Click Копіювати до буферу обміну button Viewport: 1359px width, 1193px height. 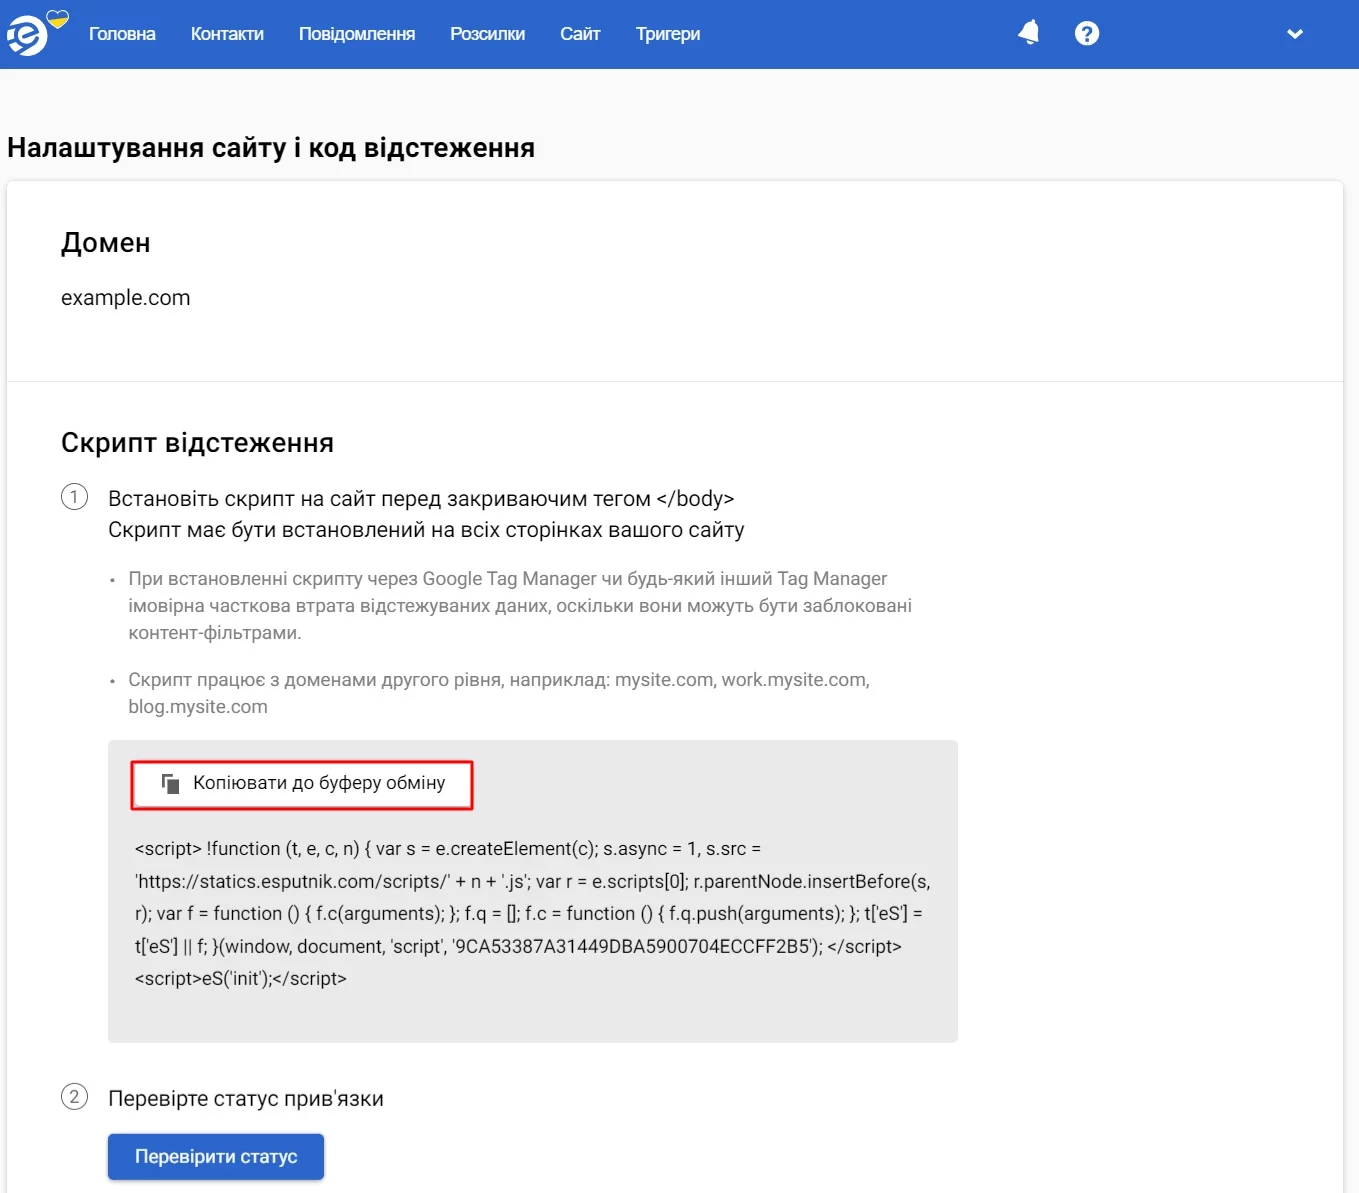tap(302, 785)
